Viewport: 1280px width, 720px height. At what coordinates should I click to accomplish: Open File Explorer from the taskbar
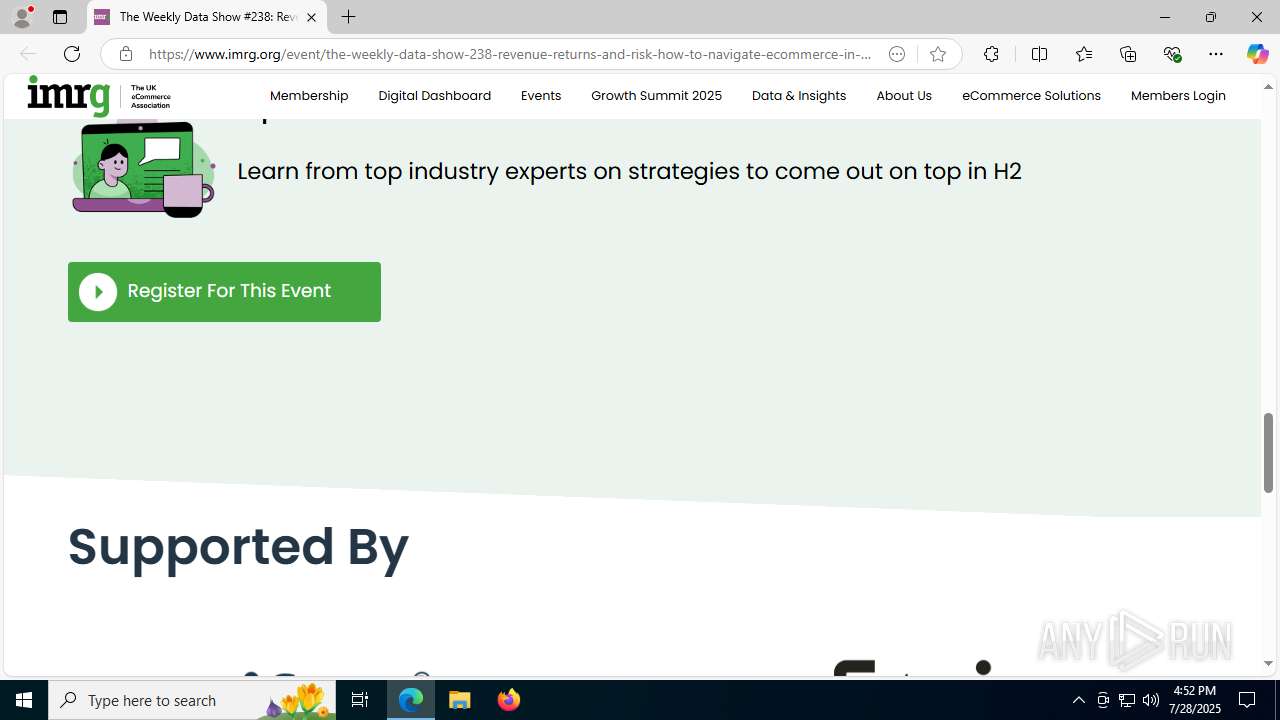[x=460, y=700]
